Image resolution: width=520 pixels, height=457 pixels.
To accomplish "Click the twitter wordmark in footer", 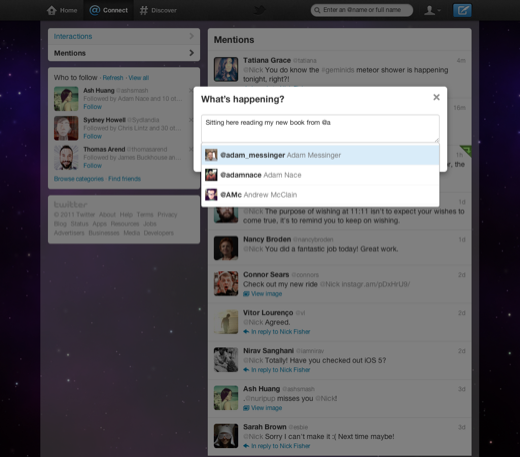I will [70, 204].
